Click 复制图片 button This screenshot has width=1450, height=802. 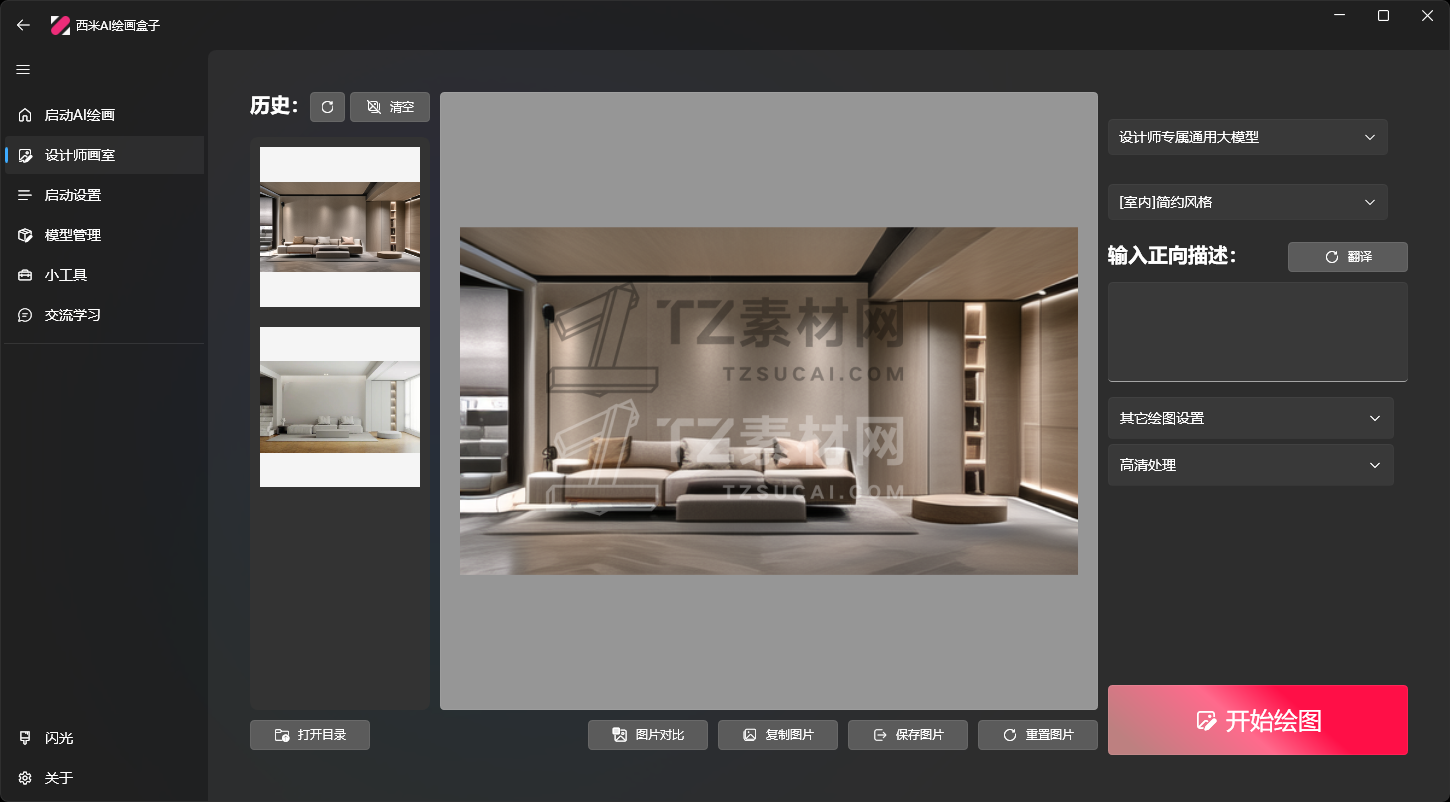(778, 735)
